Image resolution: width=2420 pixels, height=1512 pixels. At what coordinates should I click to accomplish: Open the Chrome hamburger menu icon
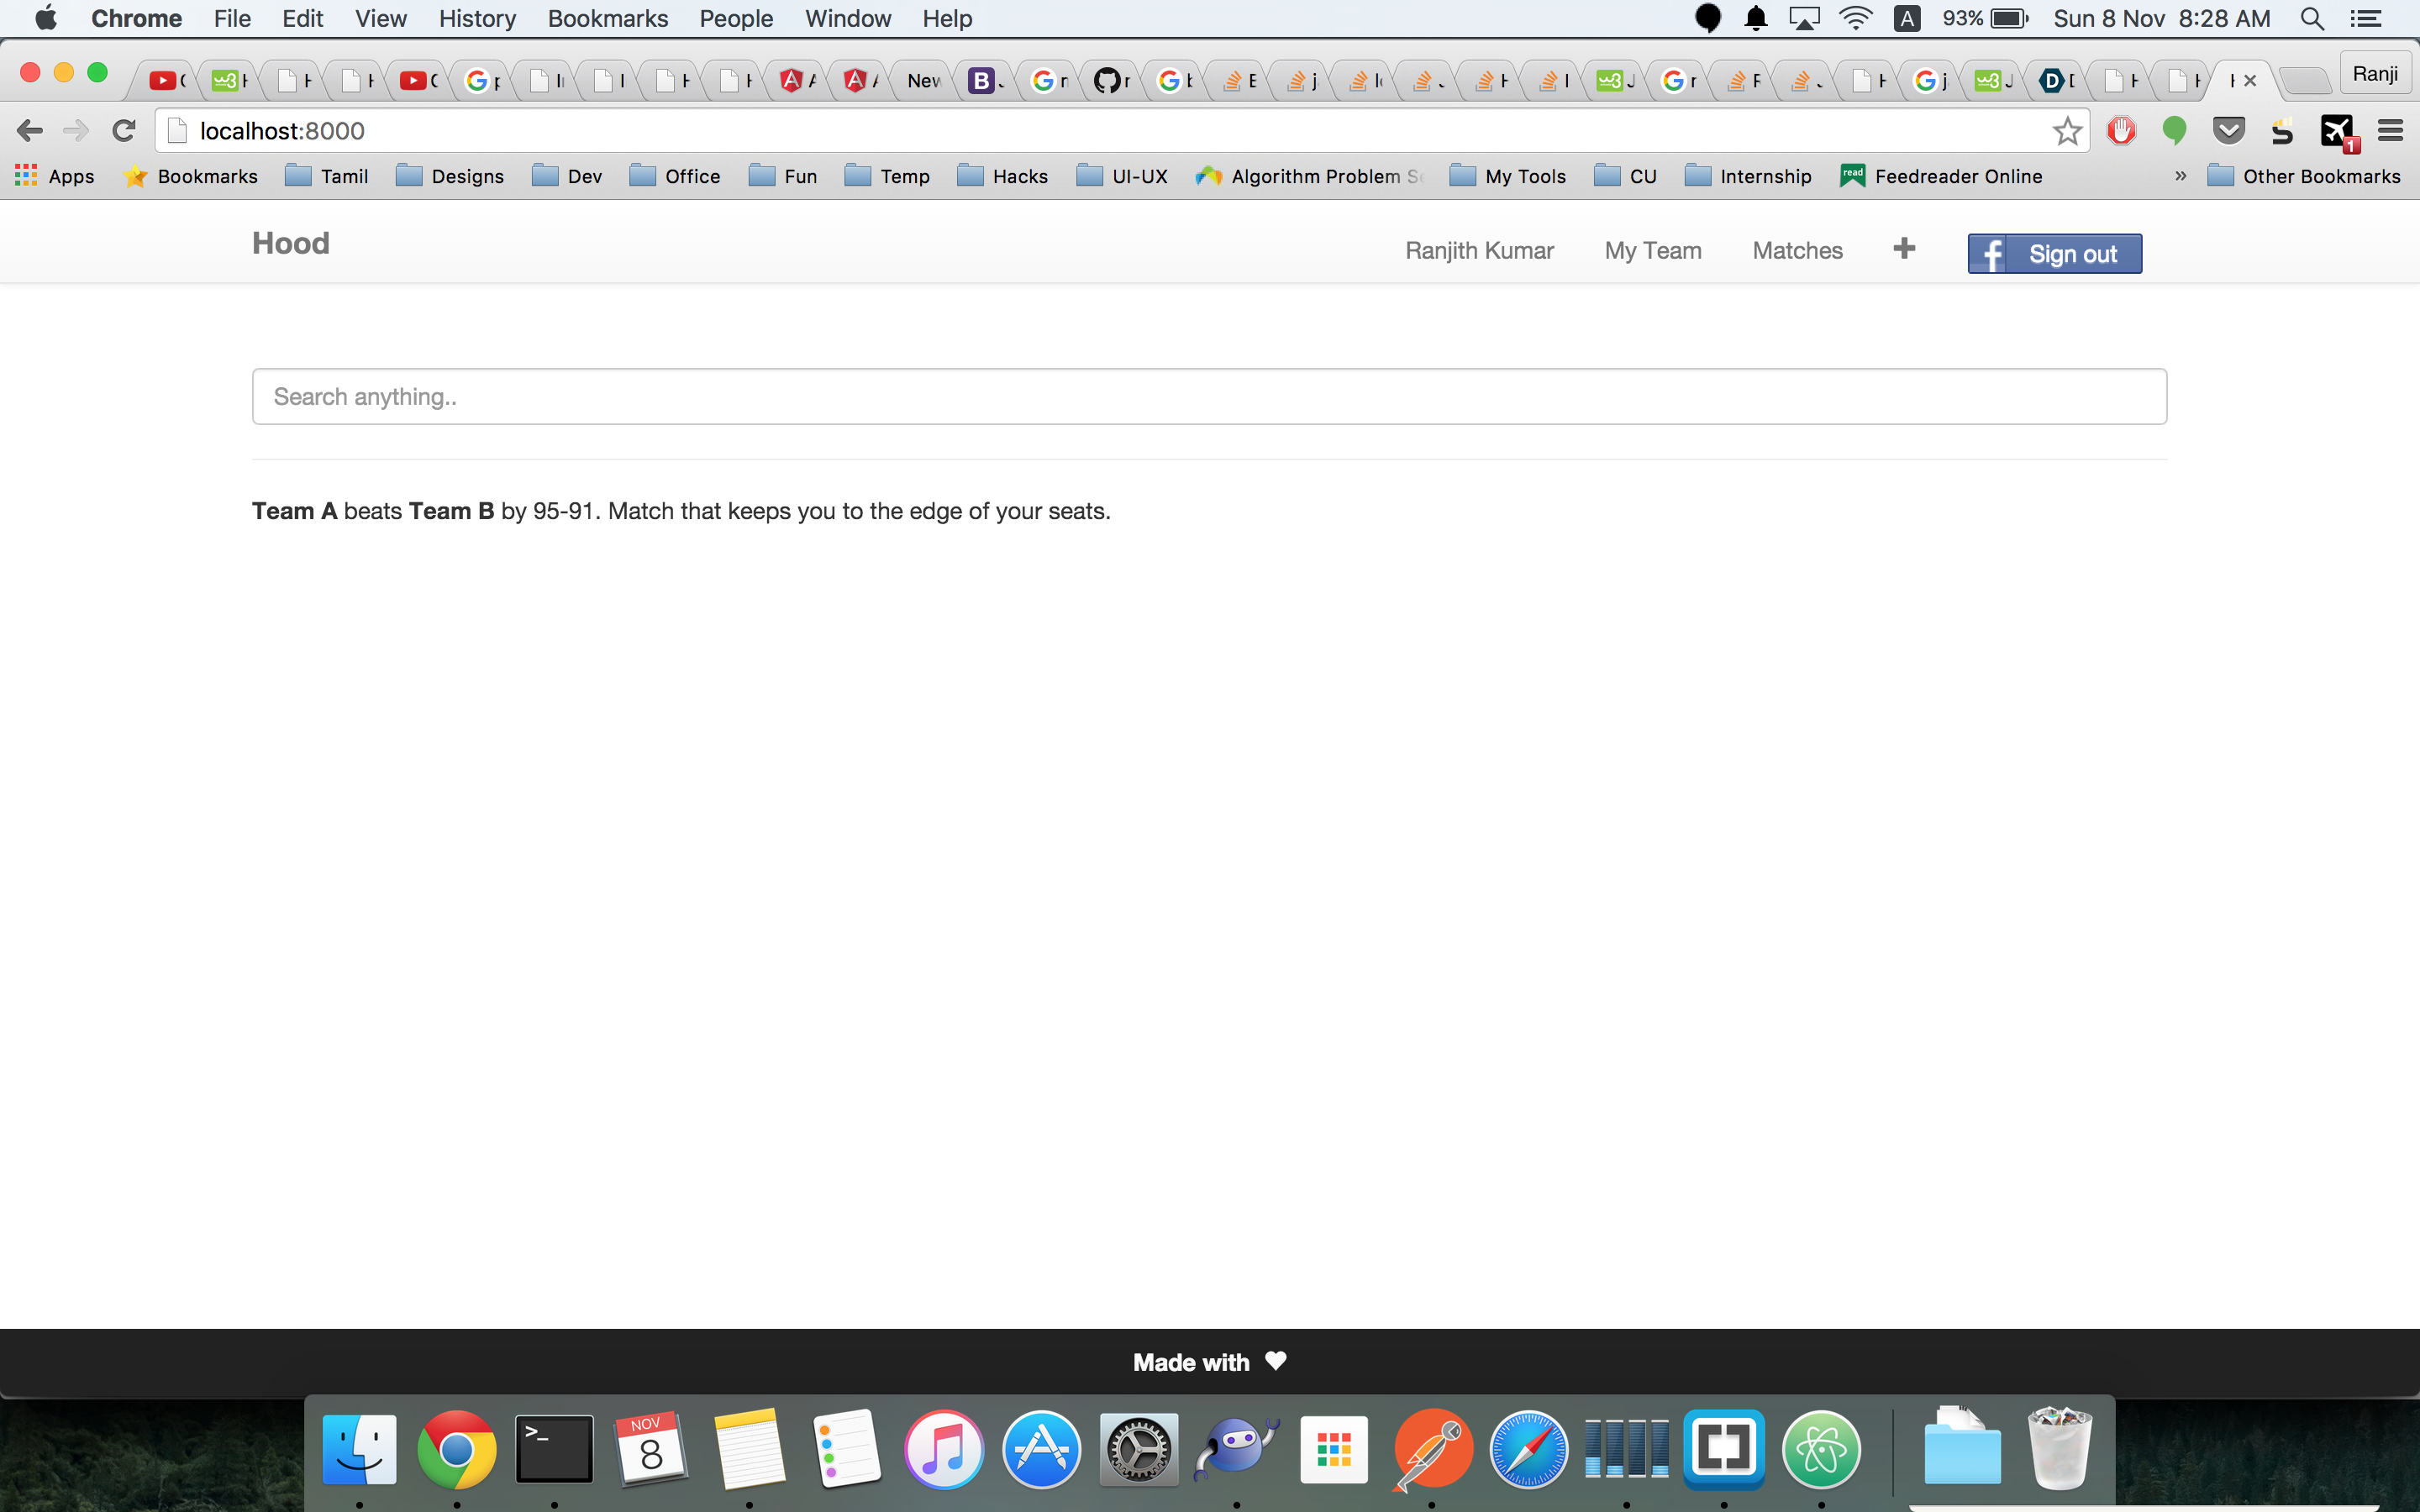(2390, 131)
